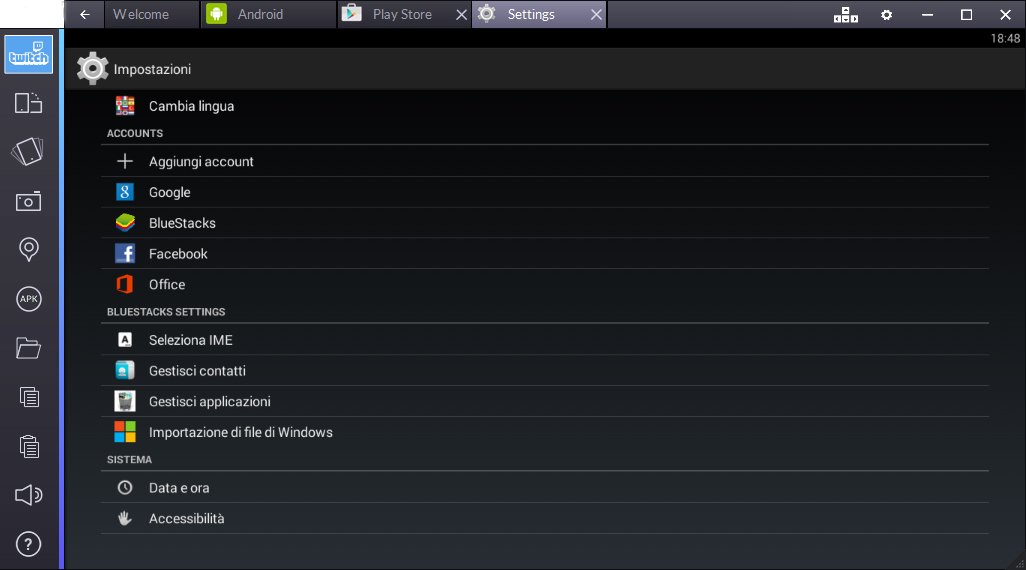Click the Twitch icon in sidebar
Image resolution: width=1026 pixels, height=570 pixels.
click(29, 55)
